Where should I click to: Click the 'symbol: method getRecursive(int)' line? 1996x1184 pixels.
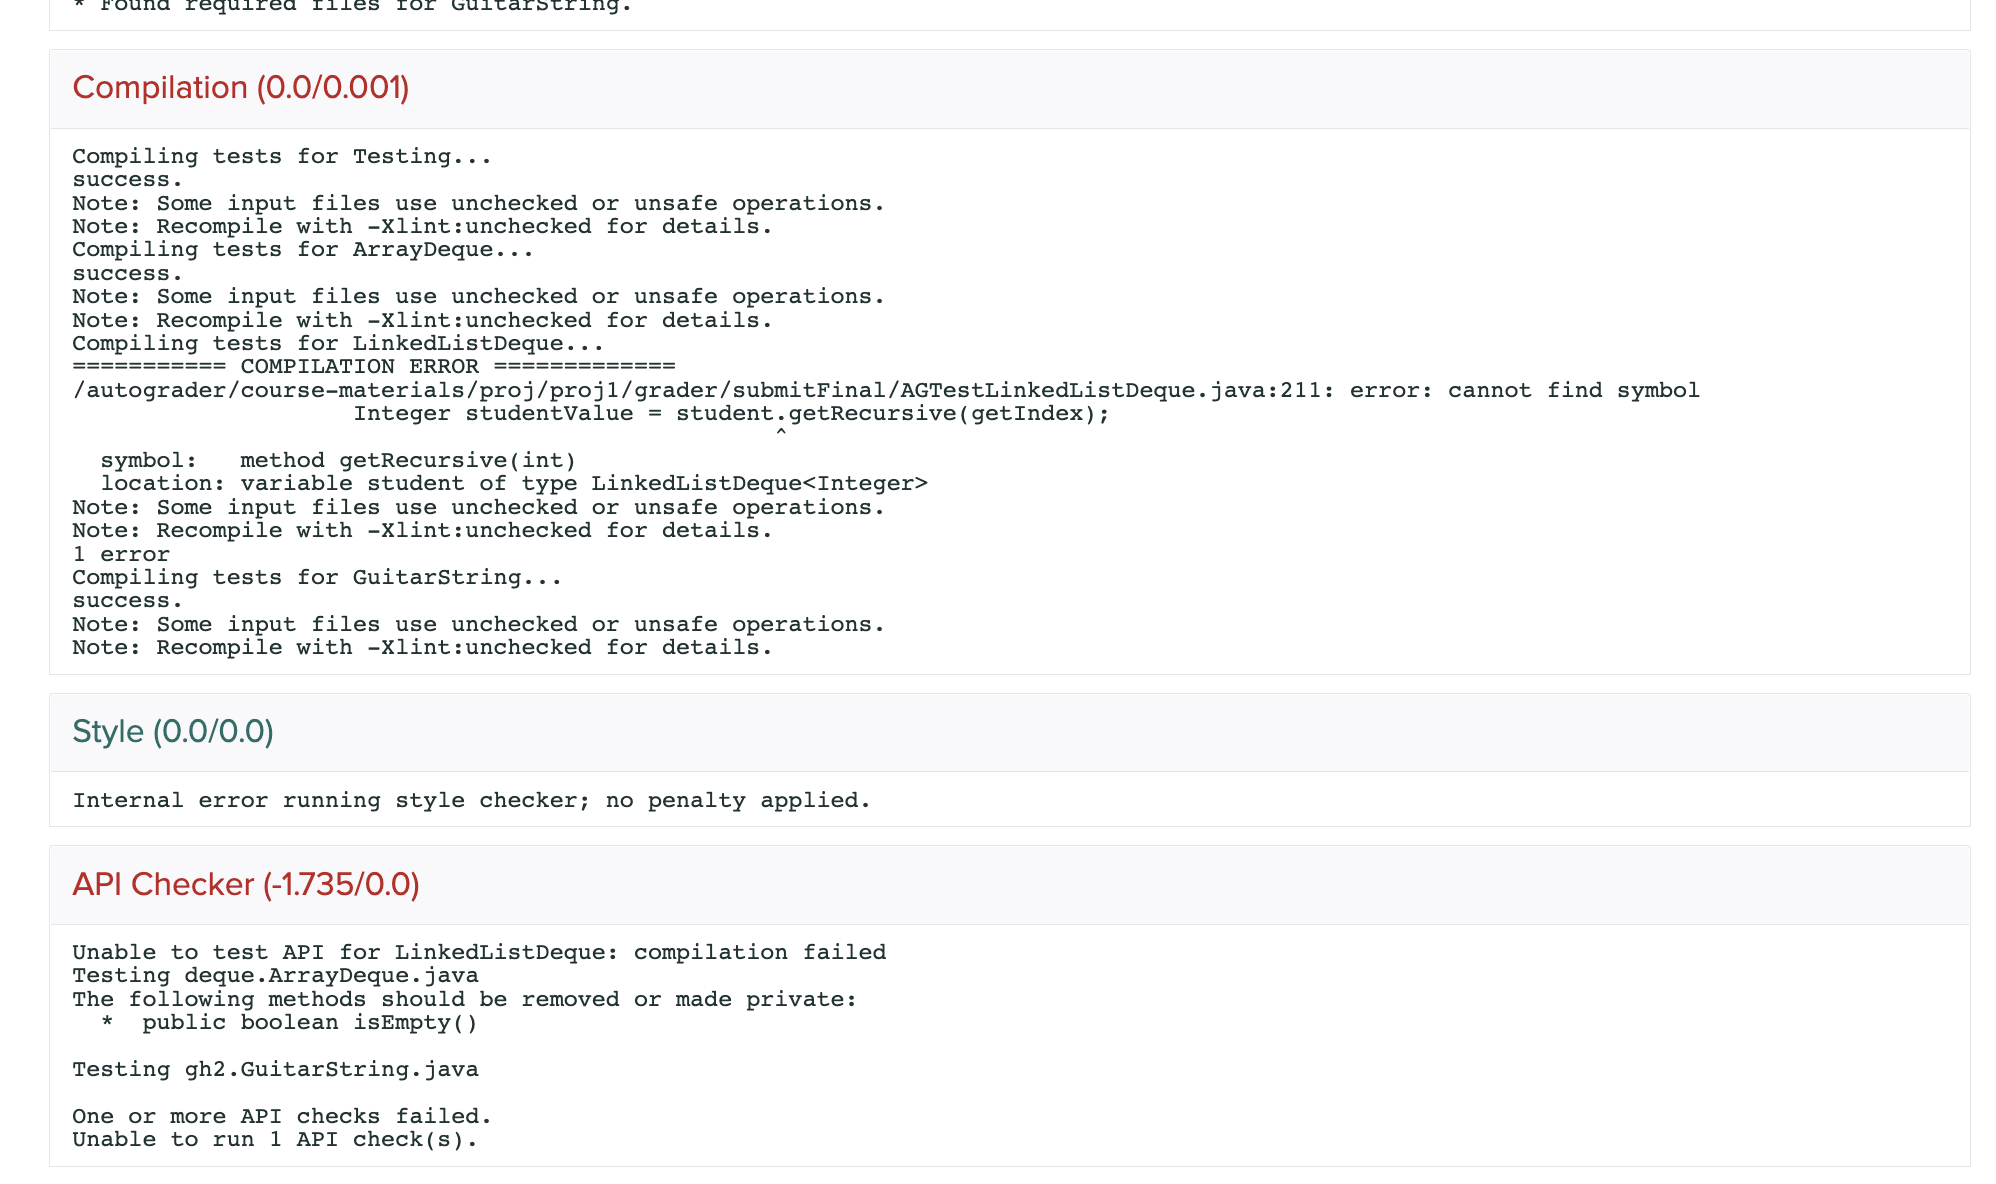(x=338, y=461)
